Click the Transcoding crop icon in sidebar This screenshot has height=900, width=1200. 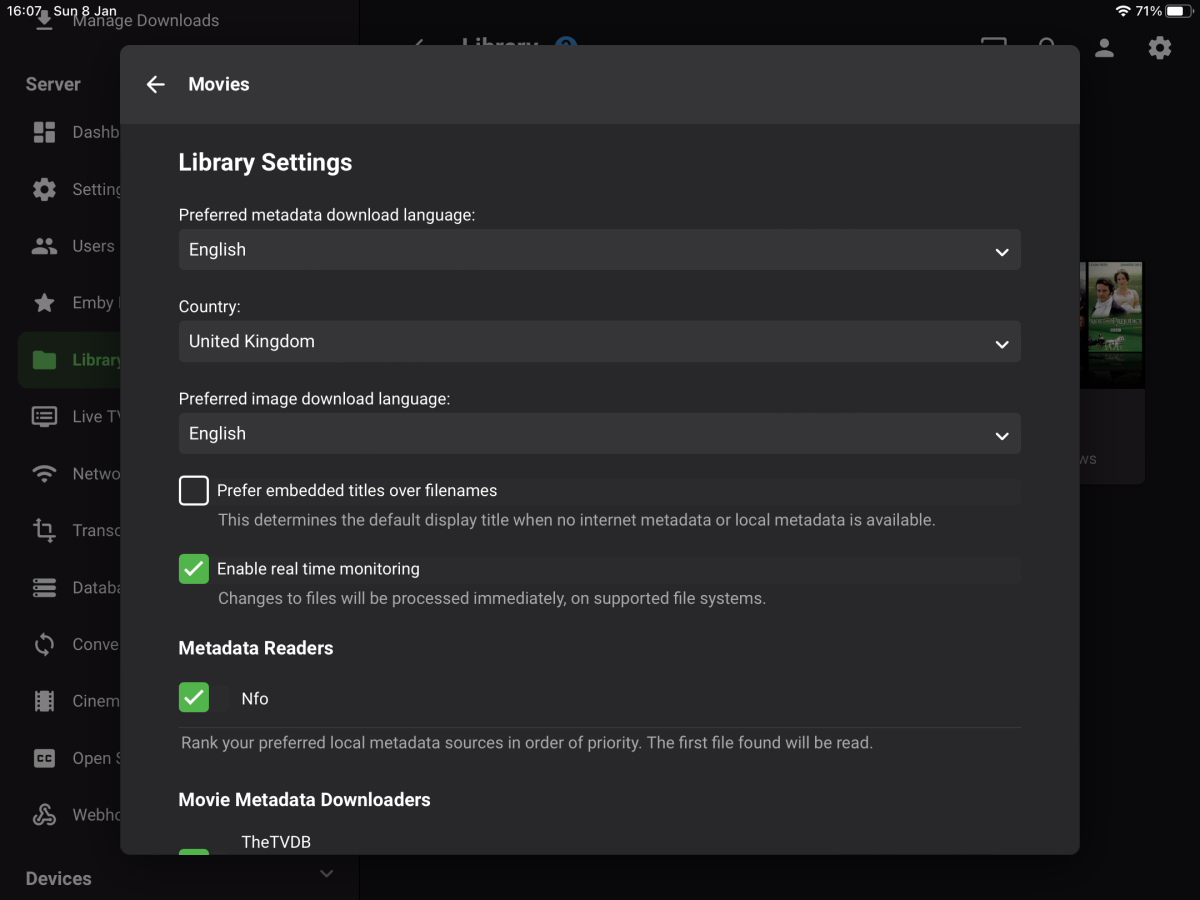45,531
